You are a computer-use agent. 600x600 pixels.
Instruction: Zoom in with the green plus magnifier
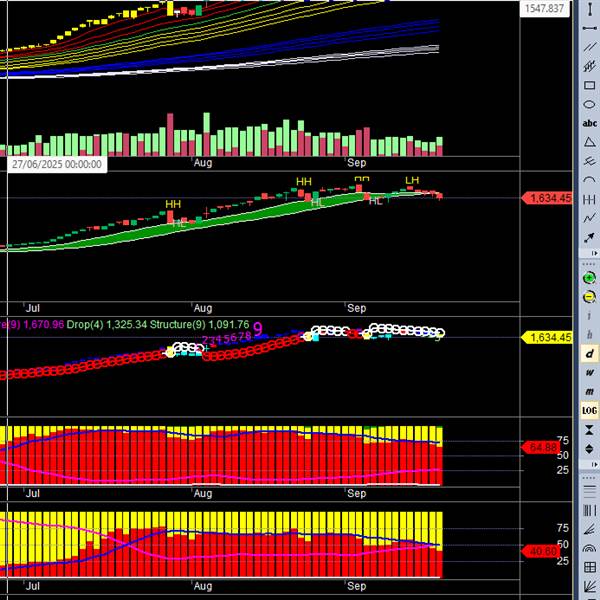pos(589,278)
